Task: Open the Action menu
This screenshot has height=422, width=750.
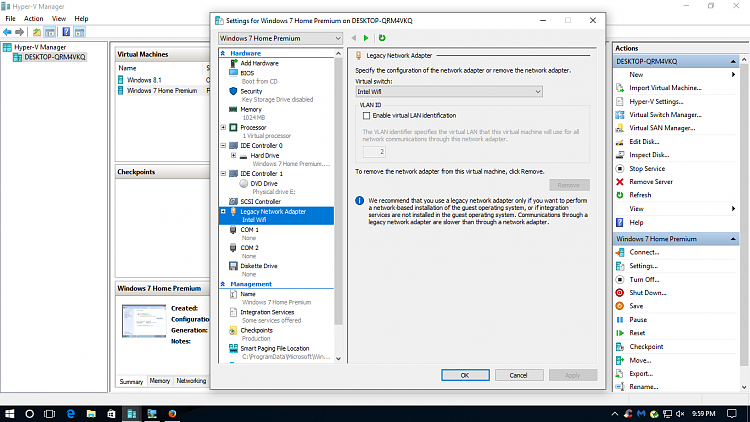Action: [x=33, y=19]
